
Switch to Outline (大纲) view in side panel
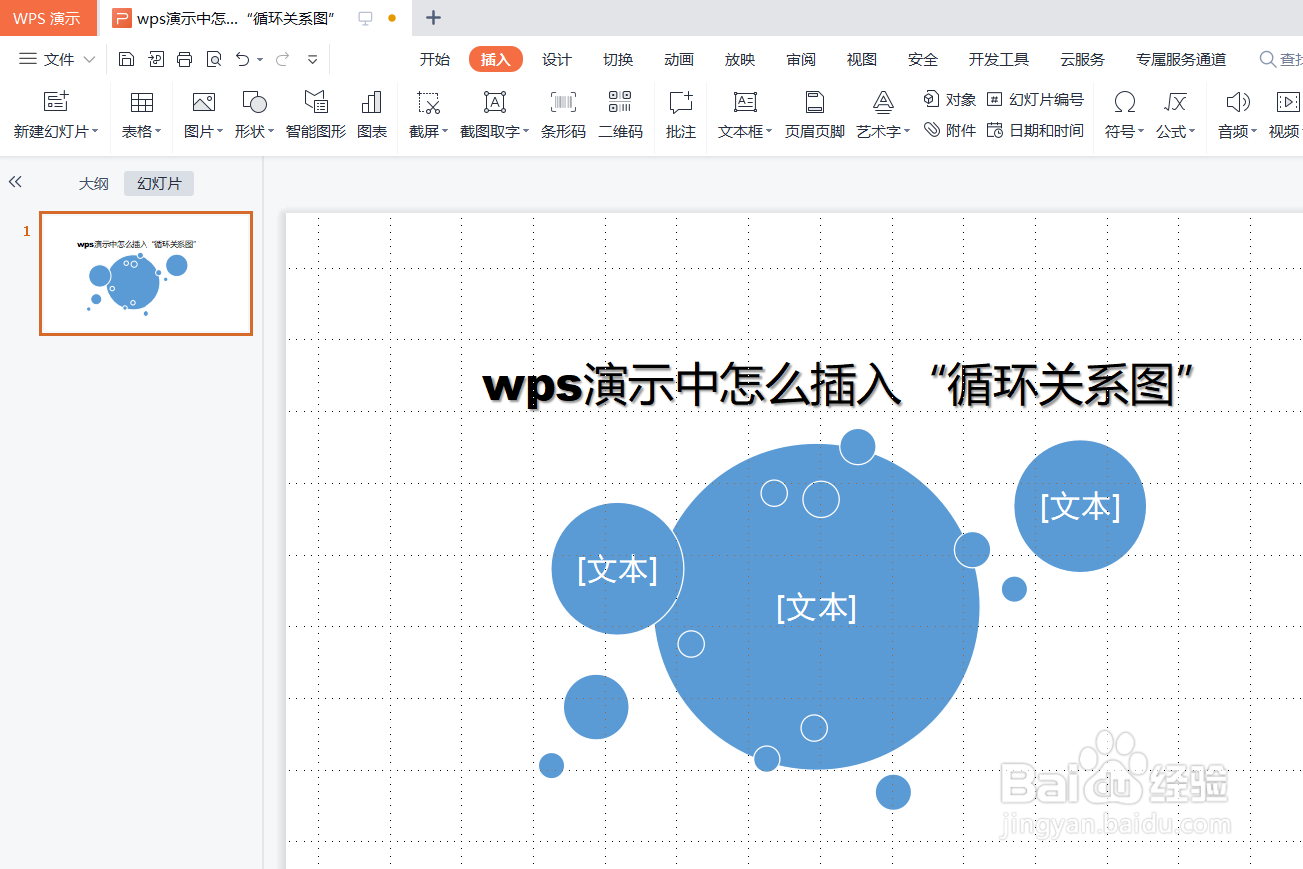click(94, 183)
